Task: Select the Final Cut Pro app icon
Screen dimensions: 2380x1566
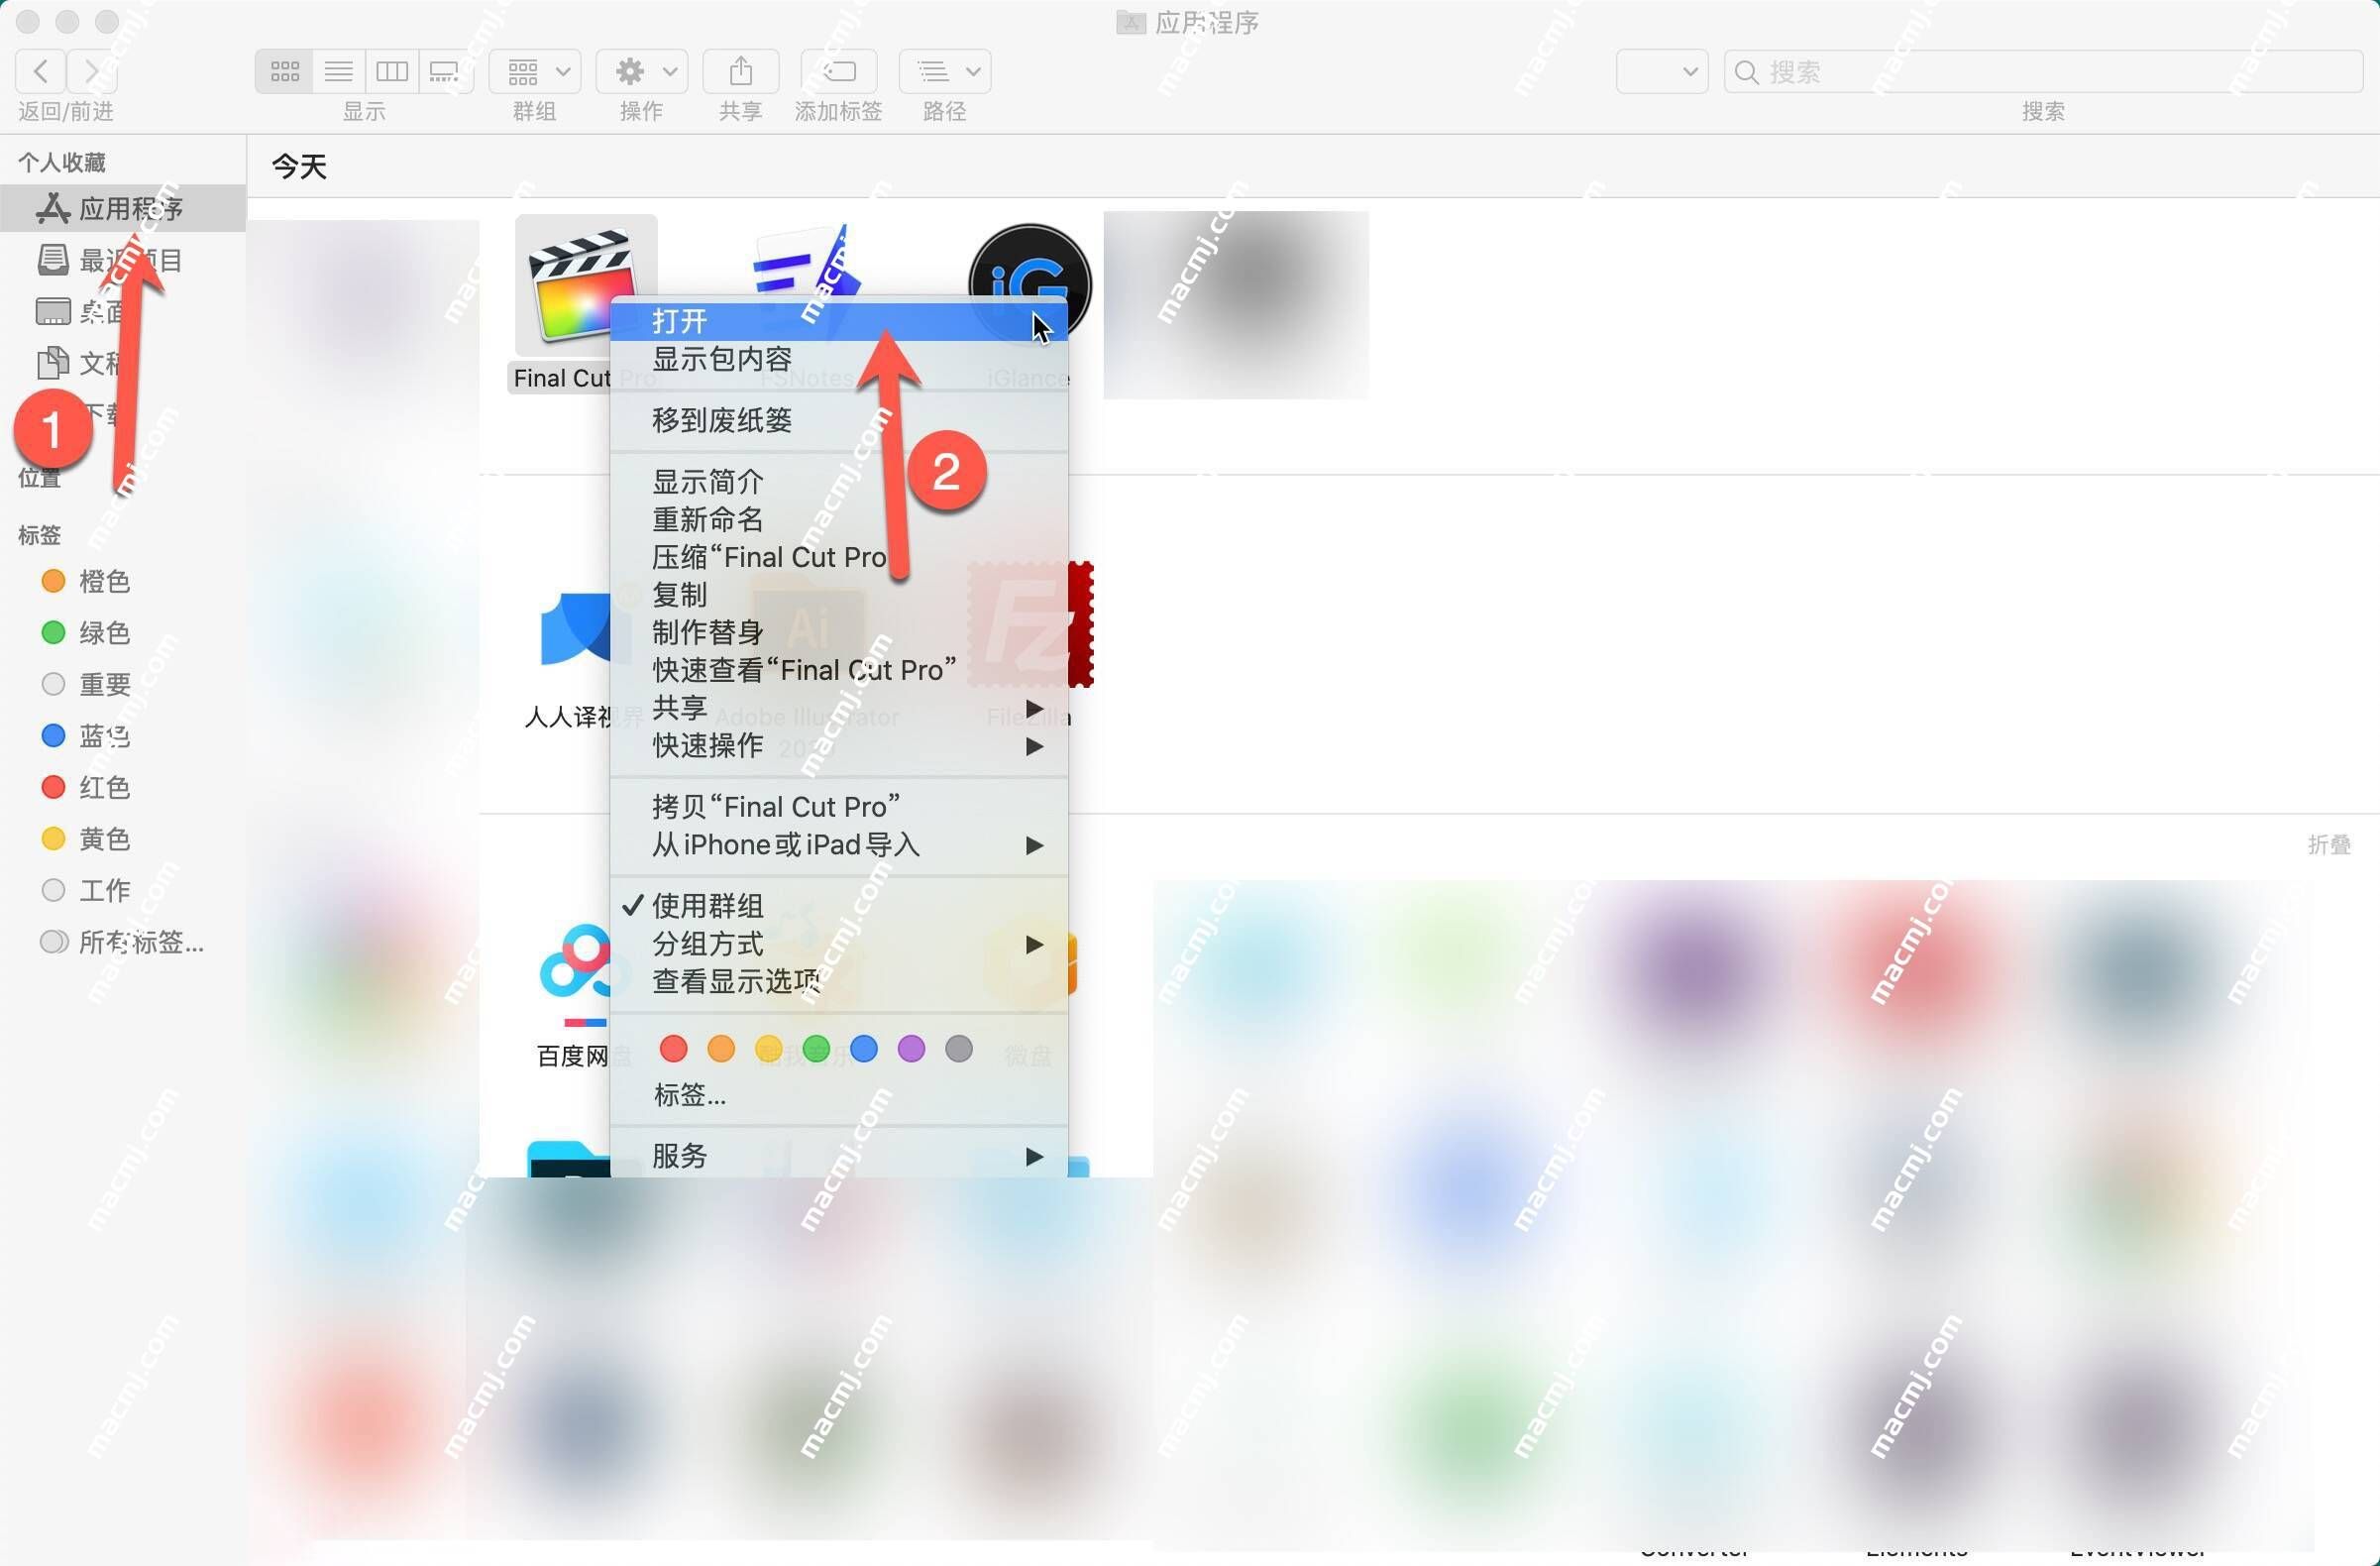Action: (585, 284)
